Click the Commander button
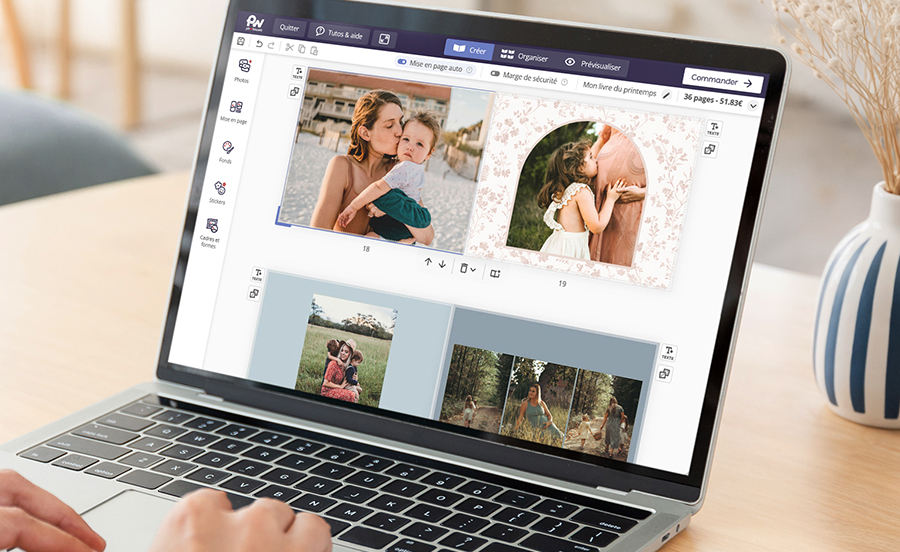The width and height of the screenshot is (900, 552). coord(722,82)
